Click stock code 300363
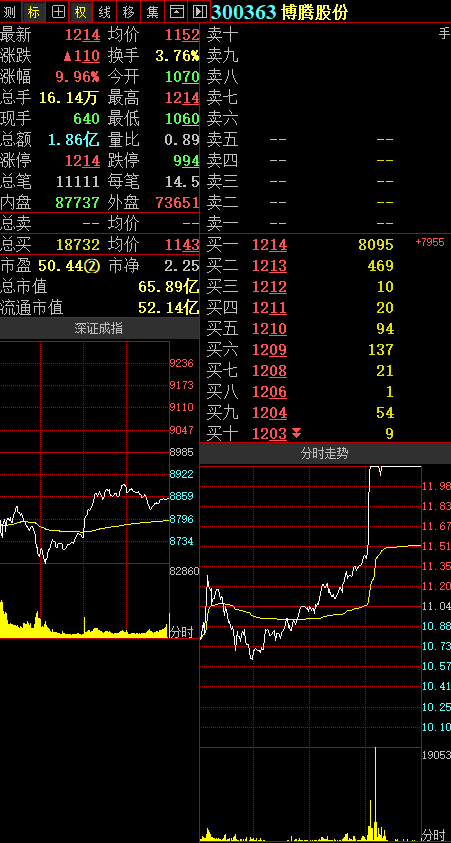 244,11
